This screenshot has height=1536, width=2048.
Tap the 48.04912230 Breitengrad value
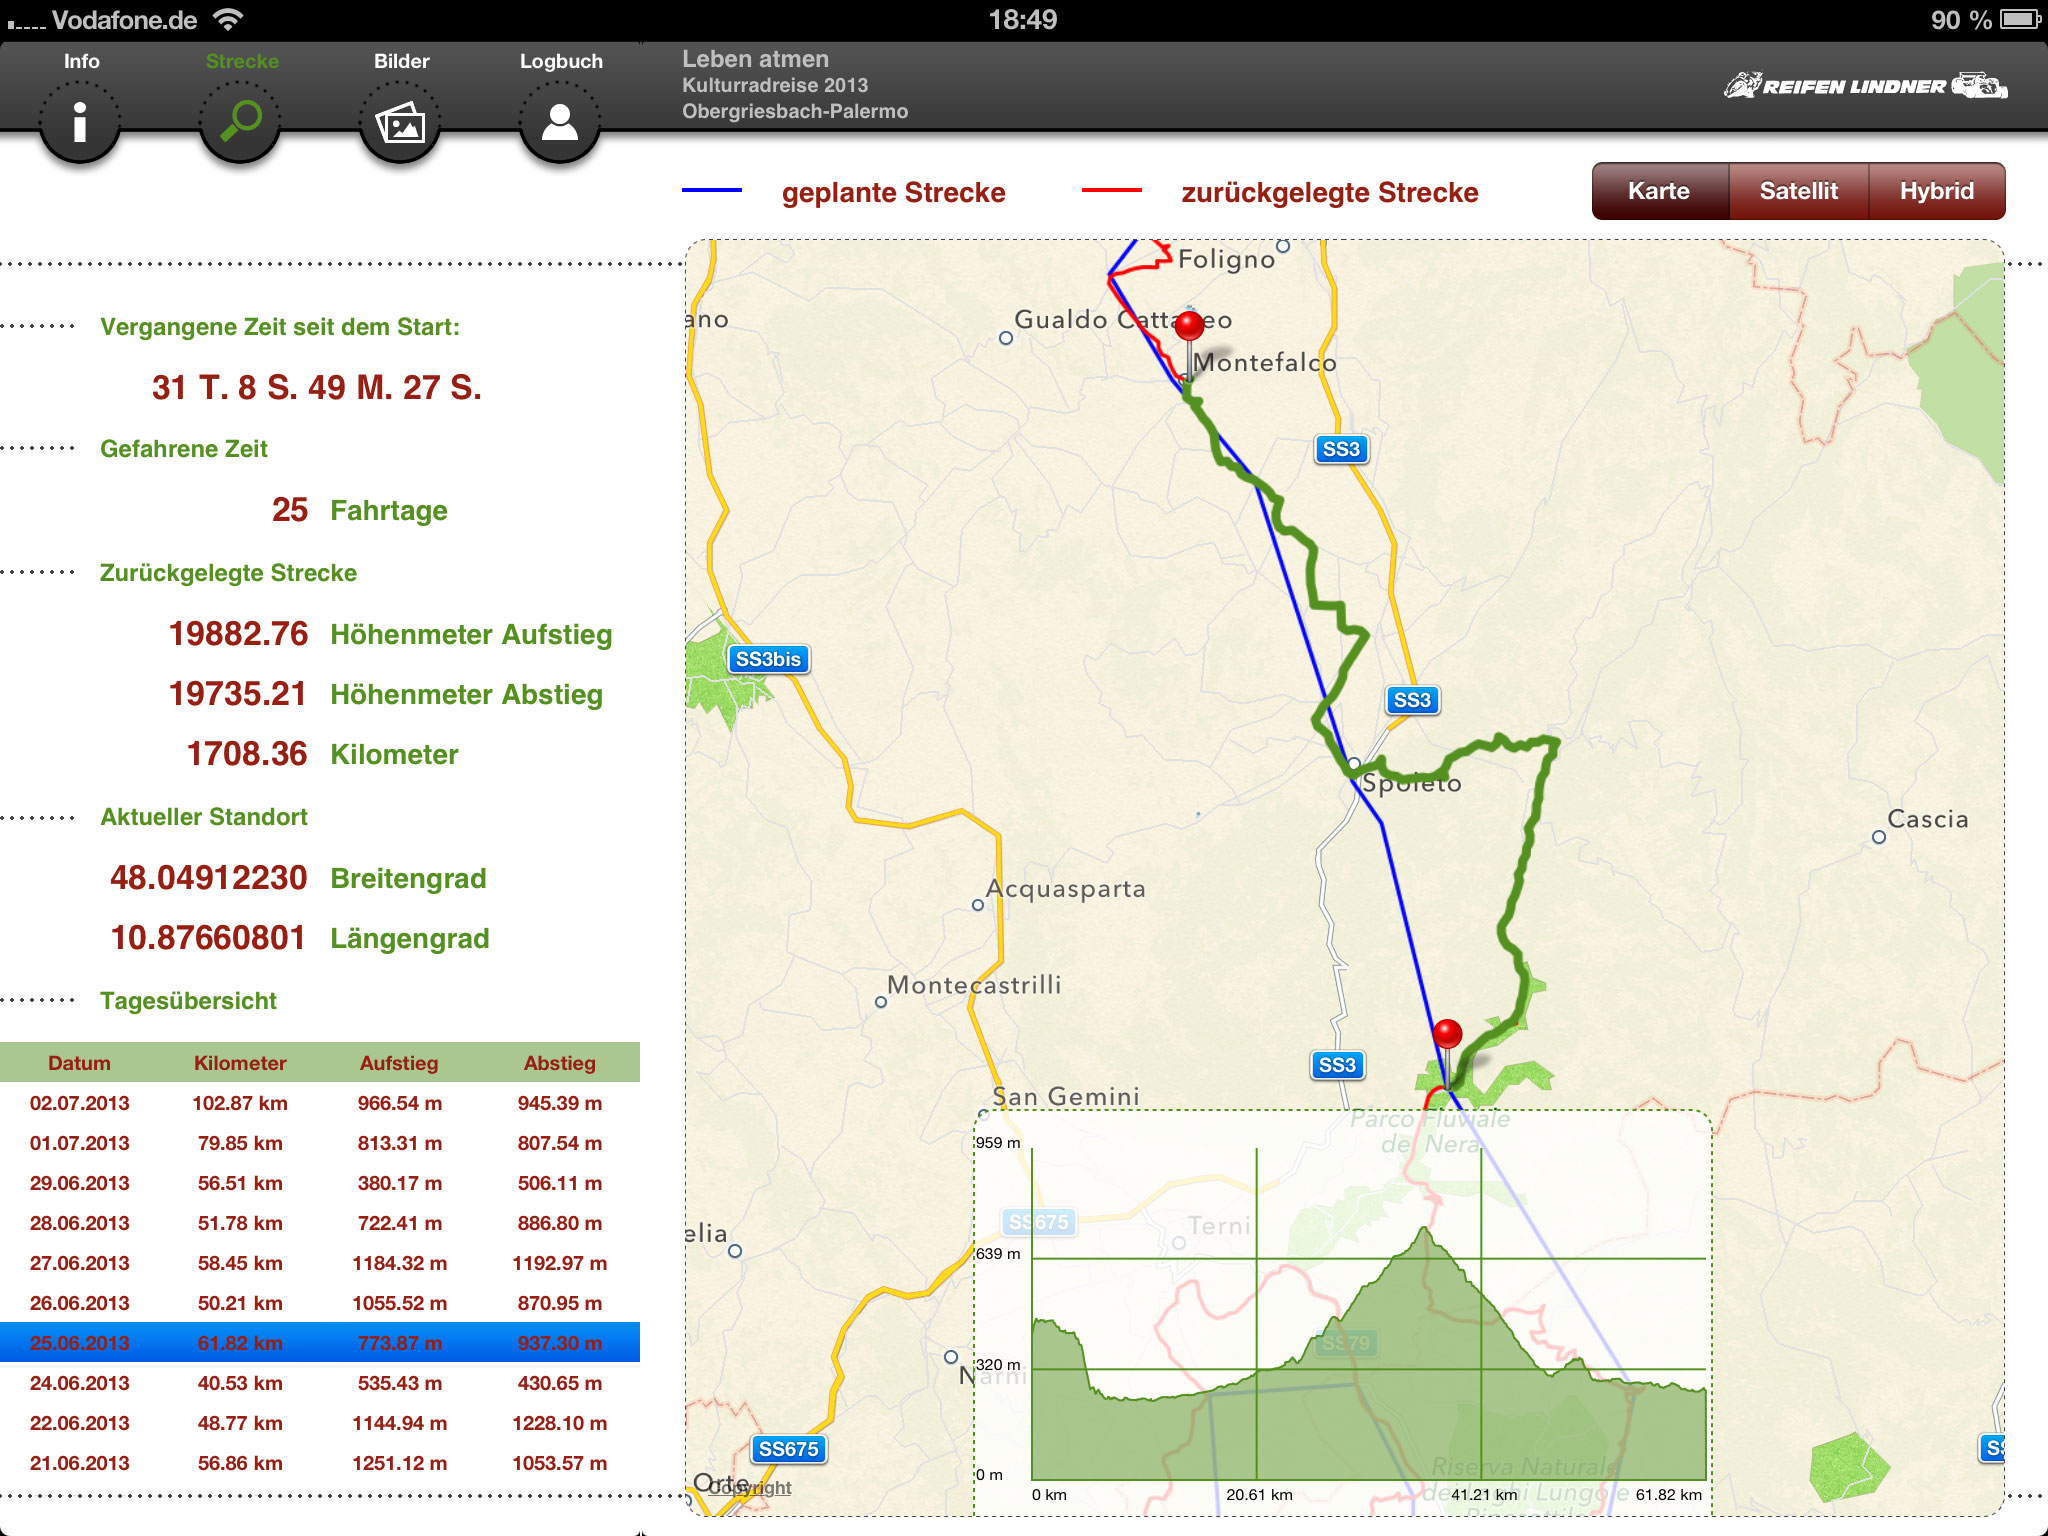(x=208, y=878)
